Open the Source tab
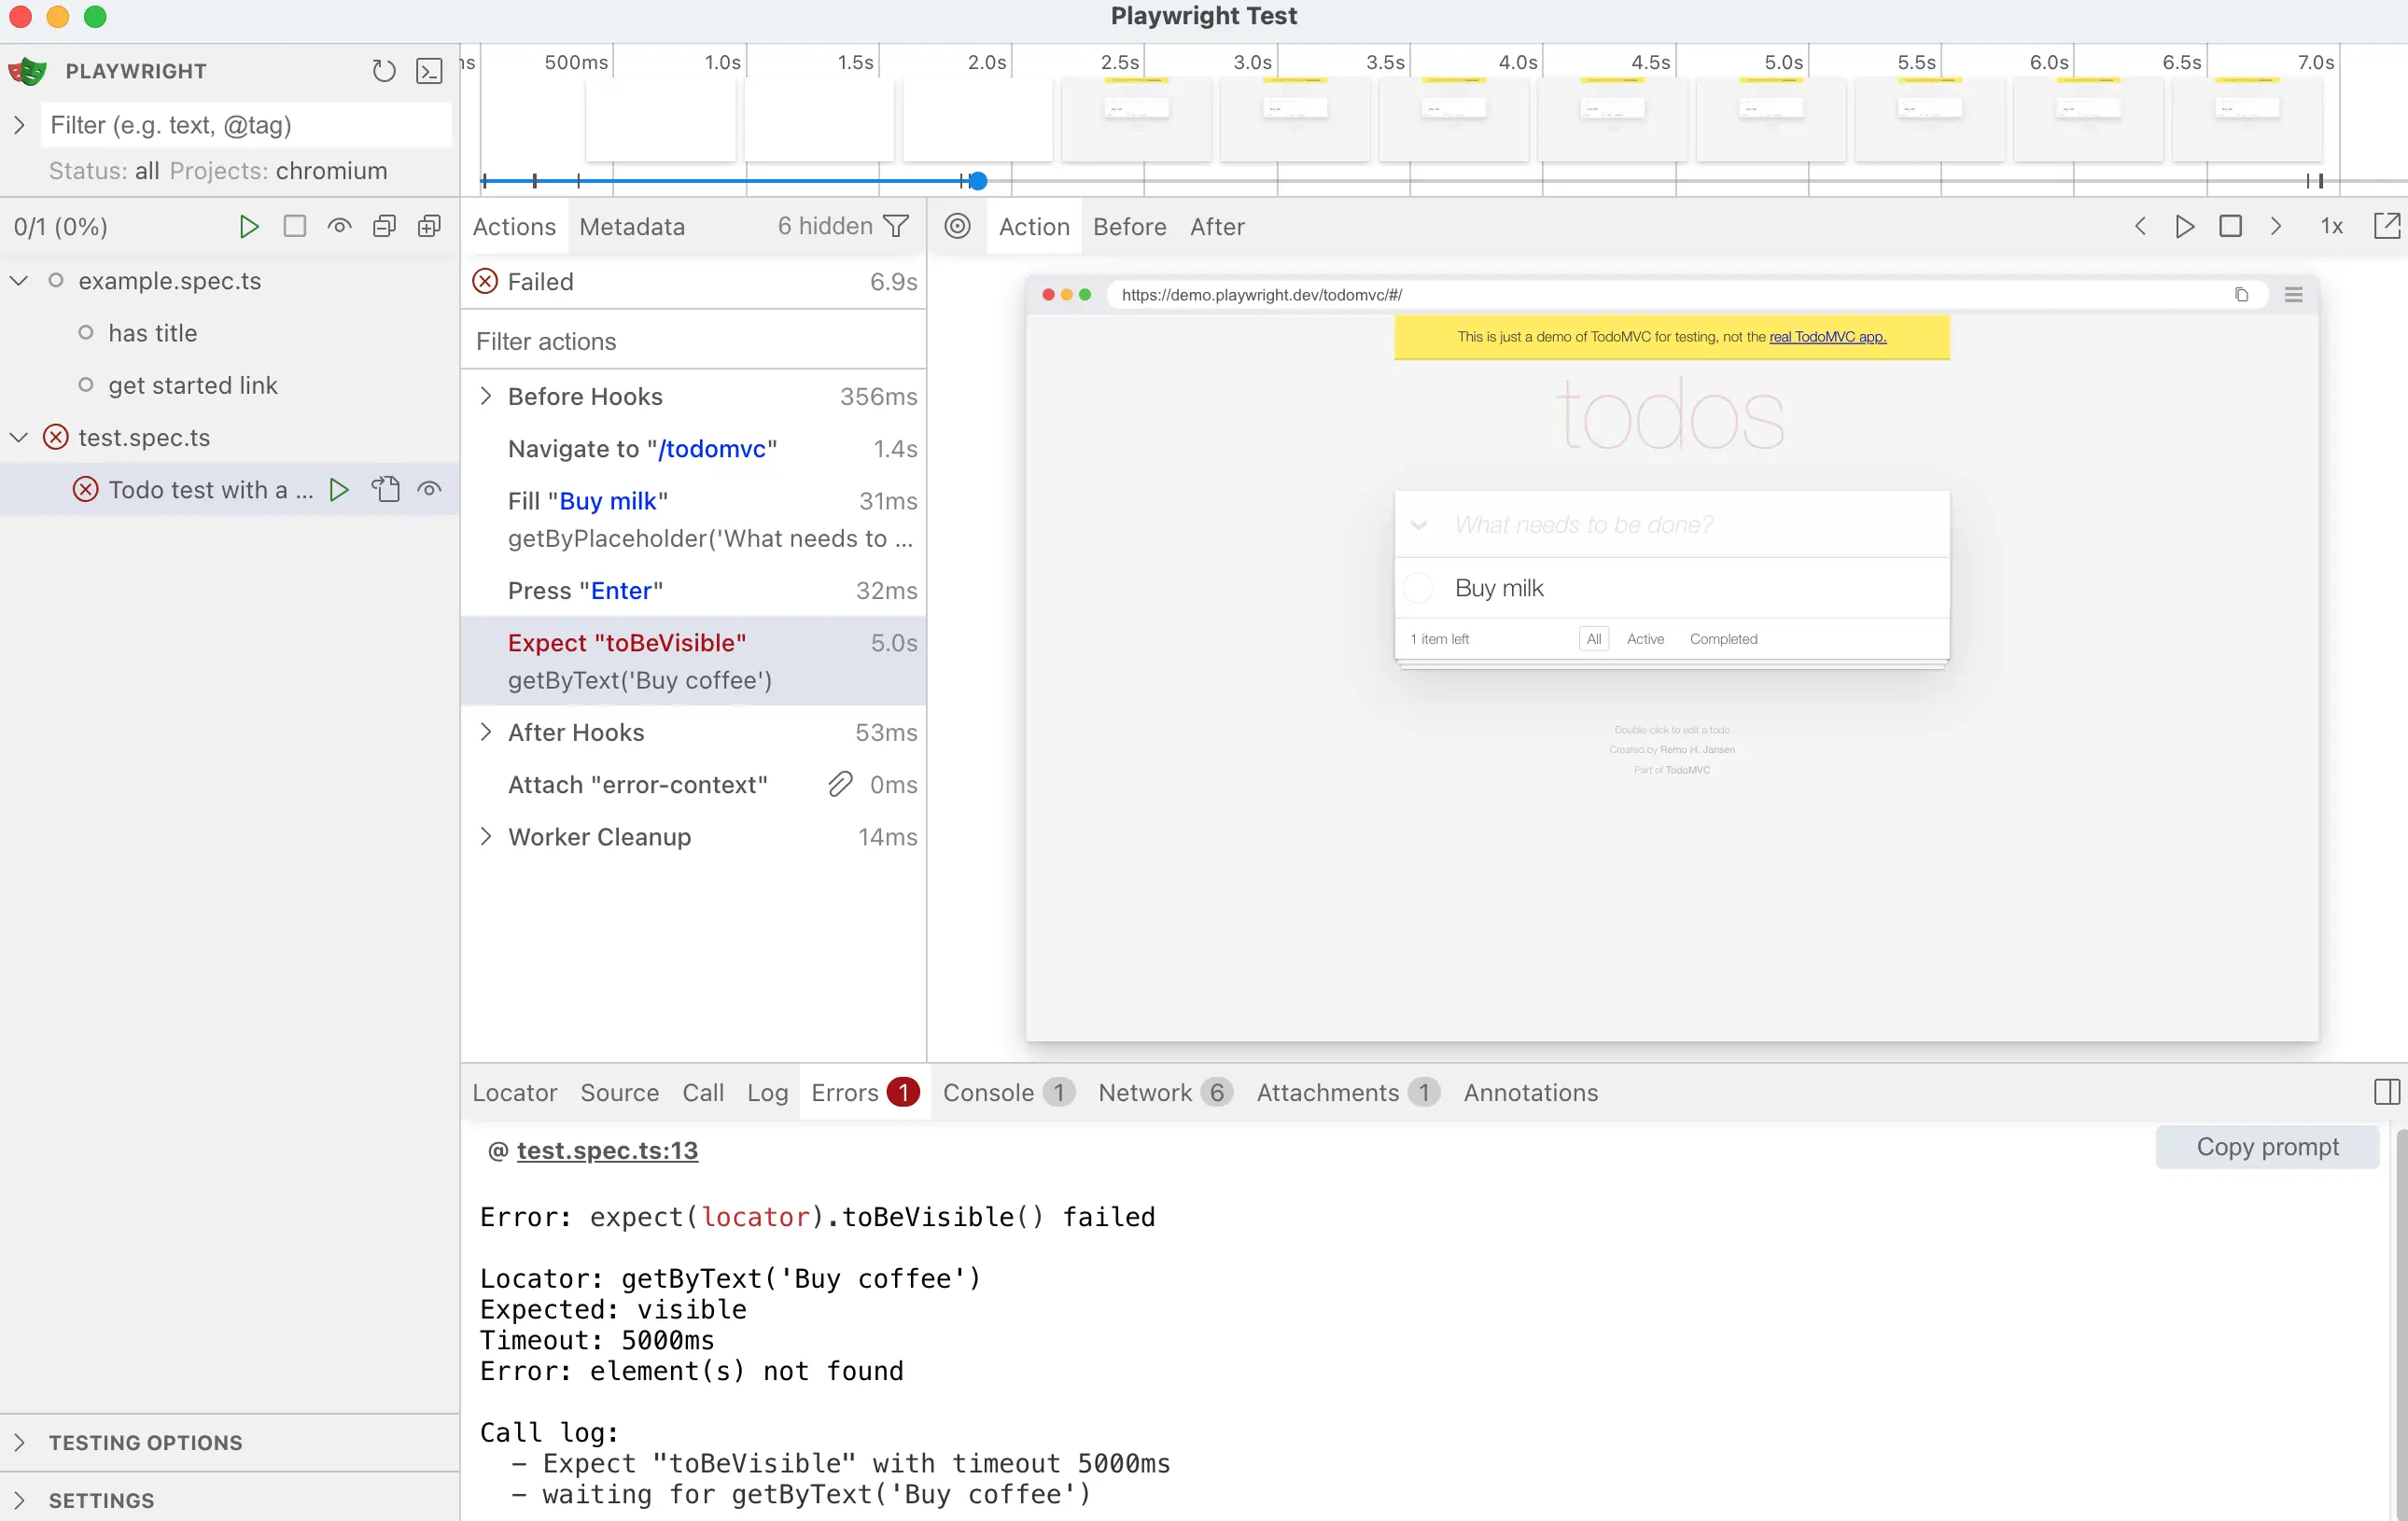2408x1521 pixels. tap(620, 1092)
